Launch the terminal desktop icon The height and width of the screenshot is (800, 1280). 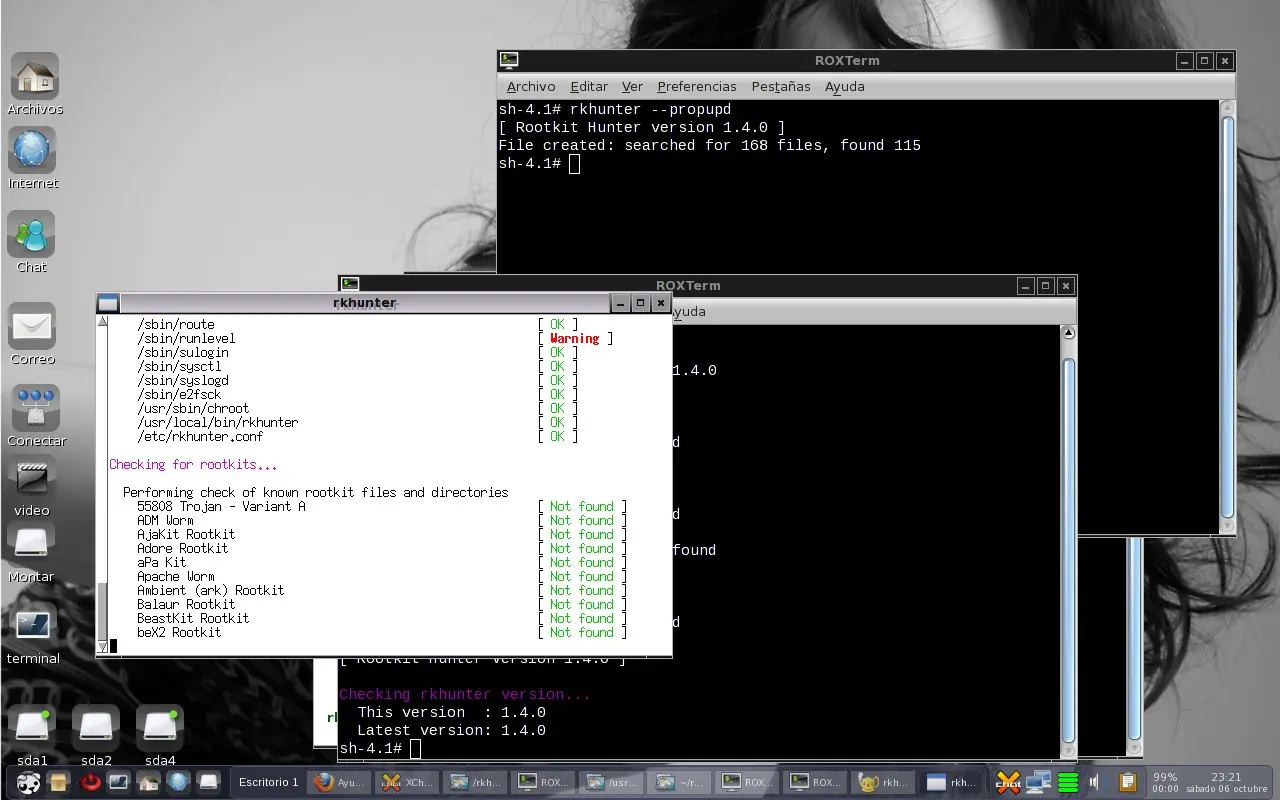tap(33, 627)
